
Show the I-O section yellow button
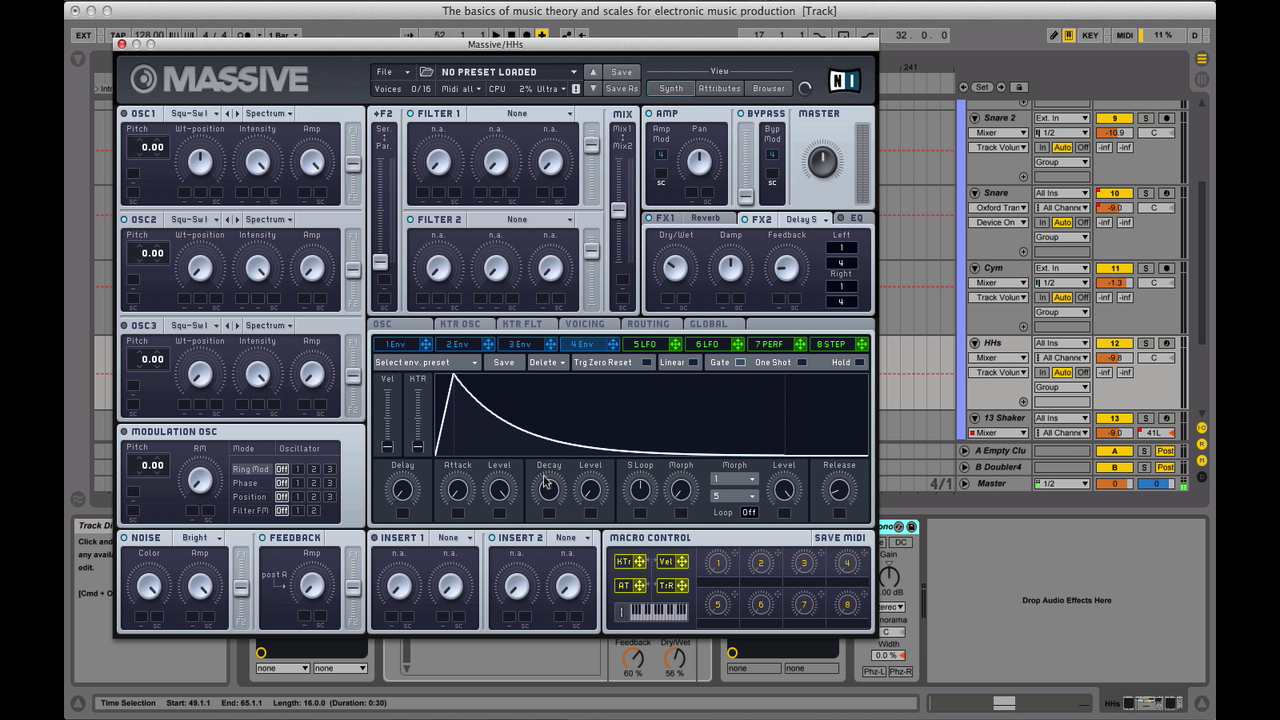(x=1202, y=428)
